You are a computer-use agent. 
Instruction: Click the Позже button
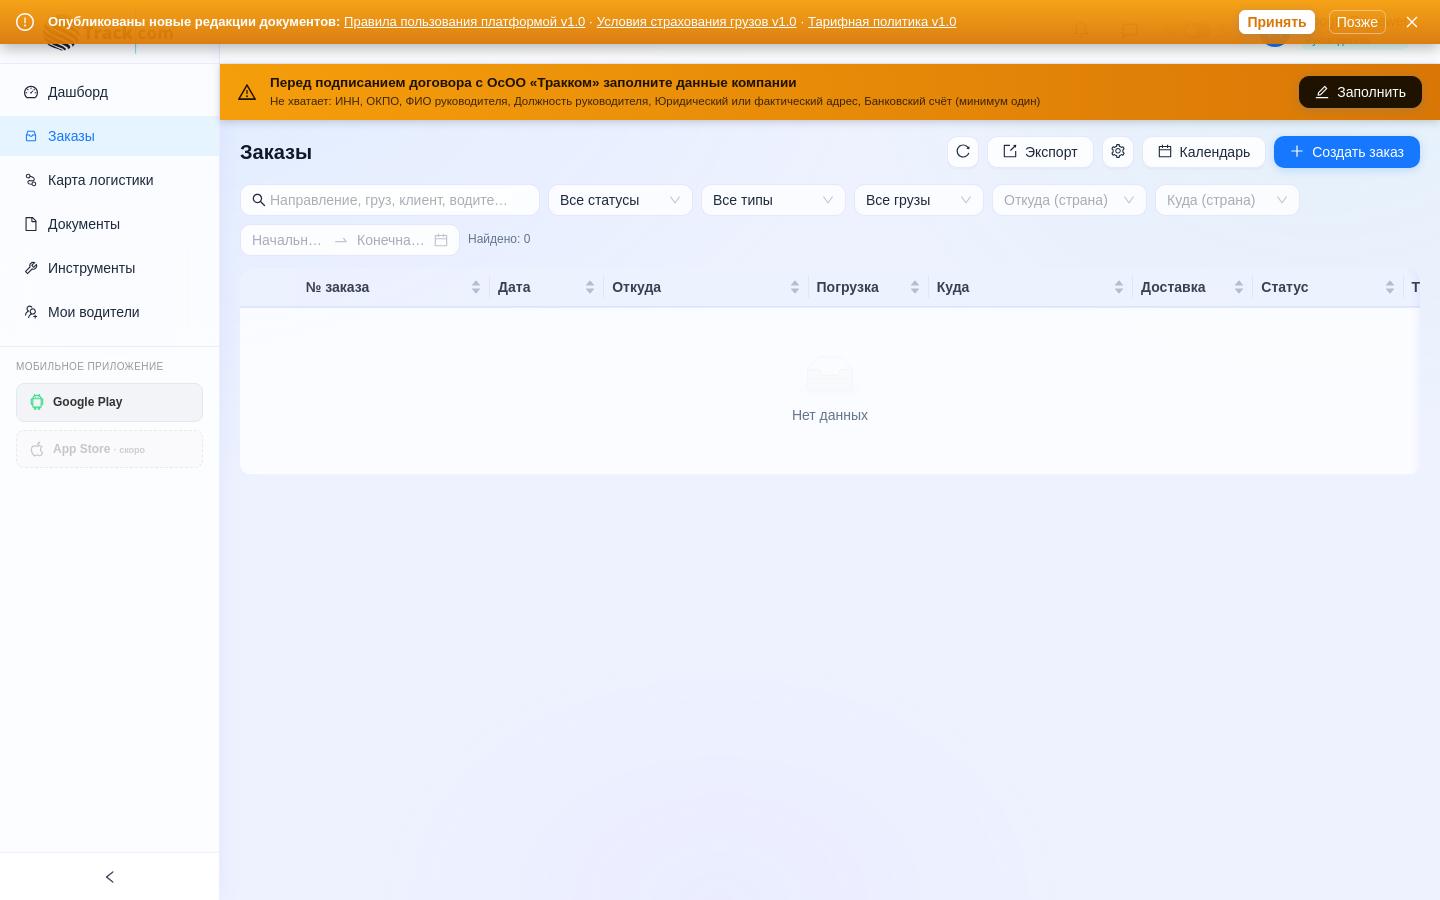pyautogui.click(x=1357, y=22)
